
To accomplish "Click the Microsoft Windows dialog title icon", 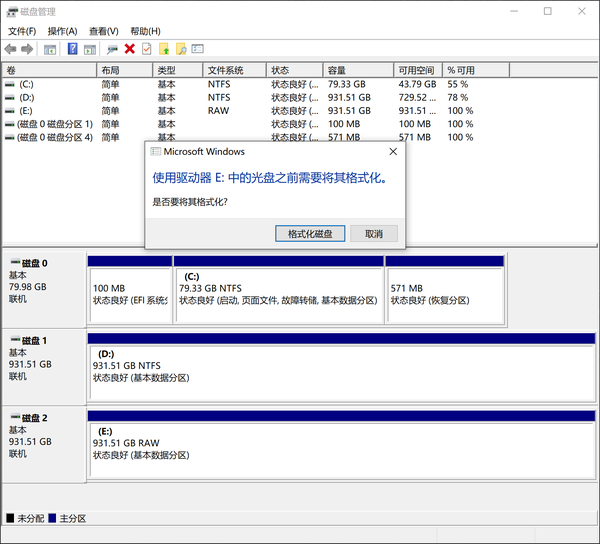I will coord(155,151).
